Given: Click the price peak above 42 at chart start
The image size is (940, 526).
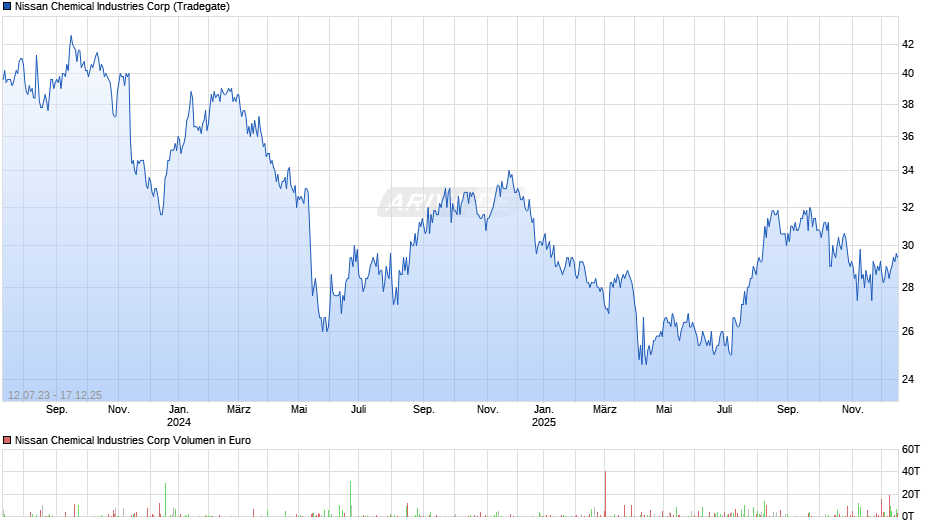Looking at the screenshot, I should [71, 37].
